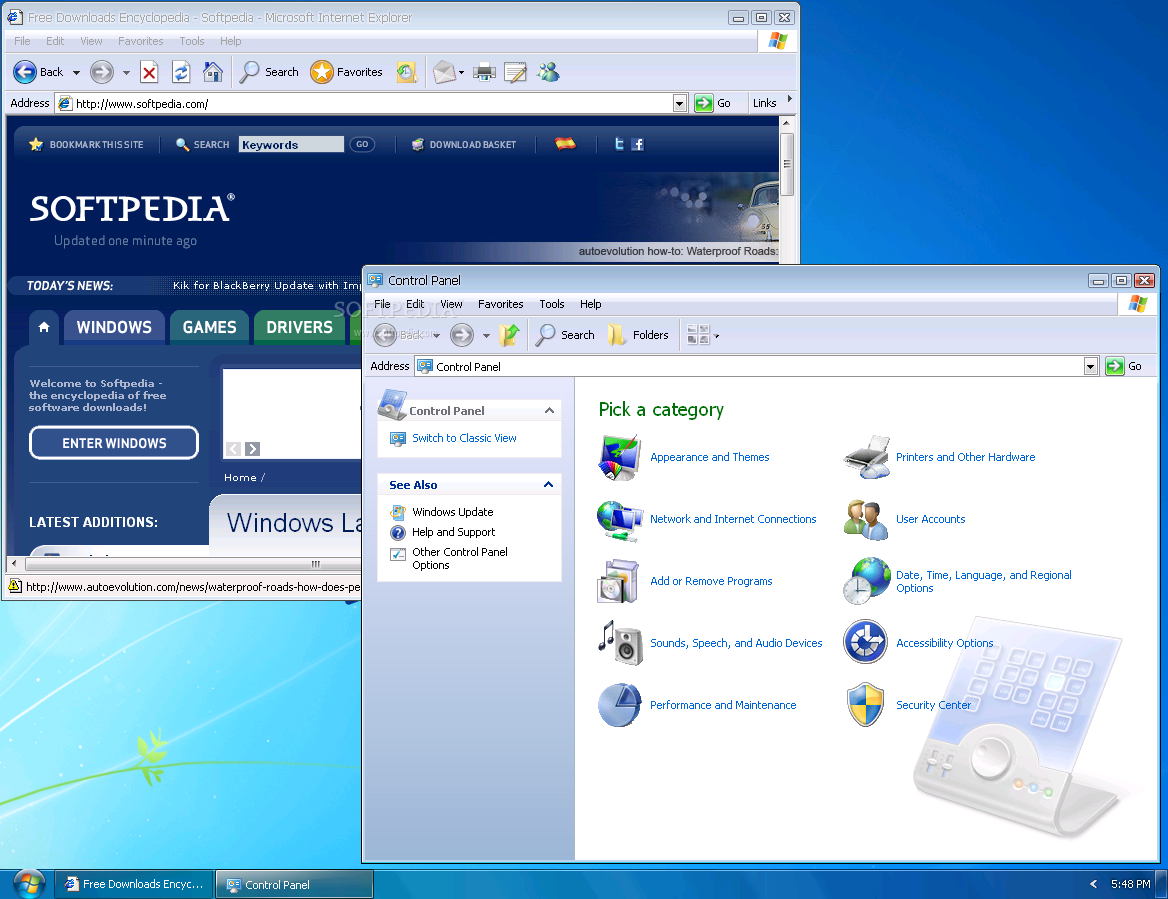
Task: Open the Internet Explorer address bar dropdown
Action: point(679,104)
